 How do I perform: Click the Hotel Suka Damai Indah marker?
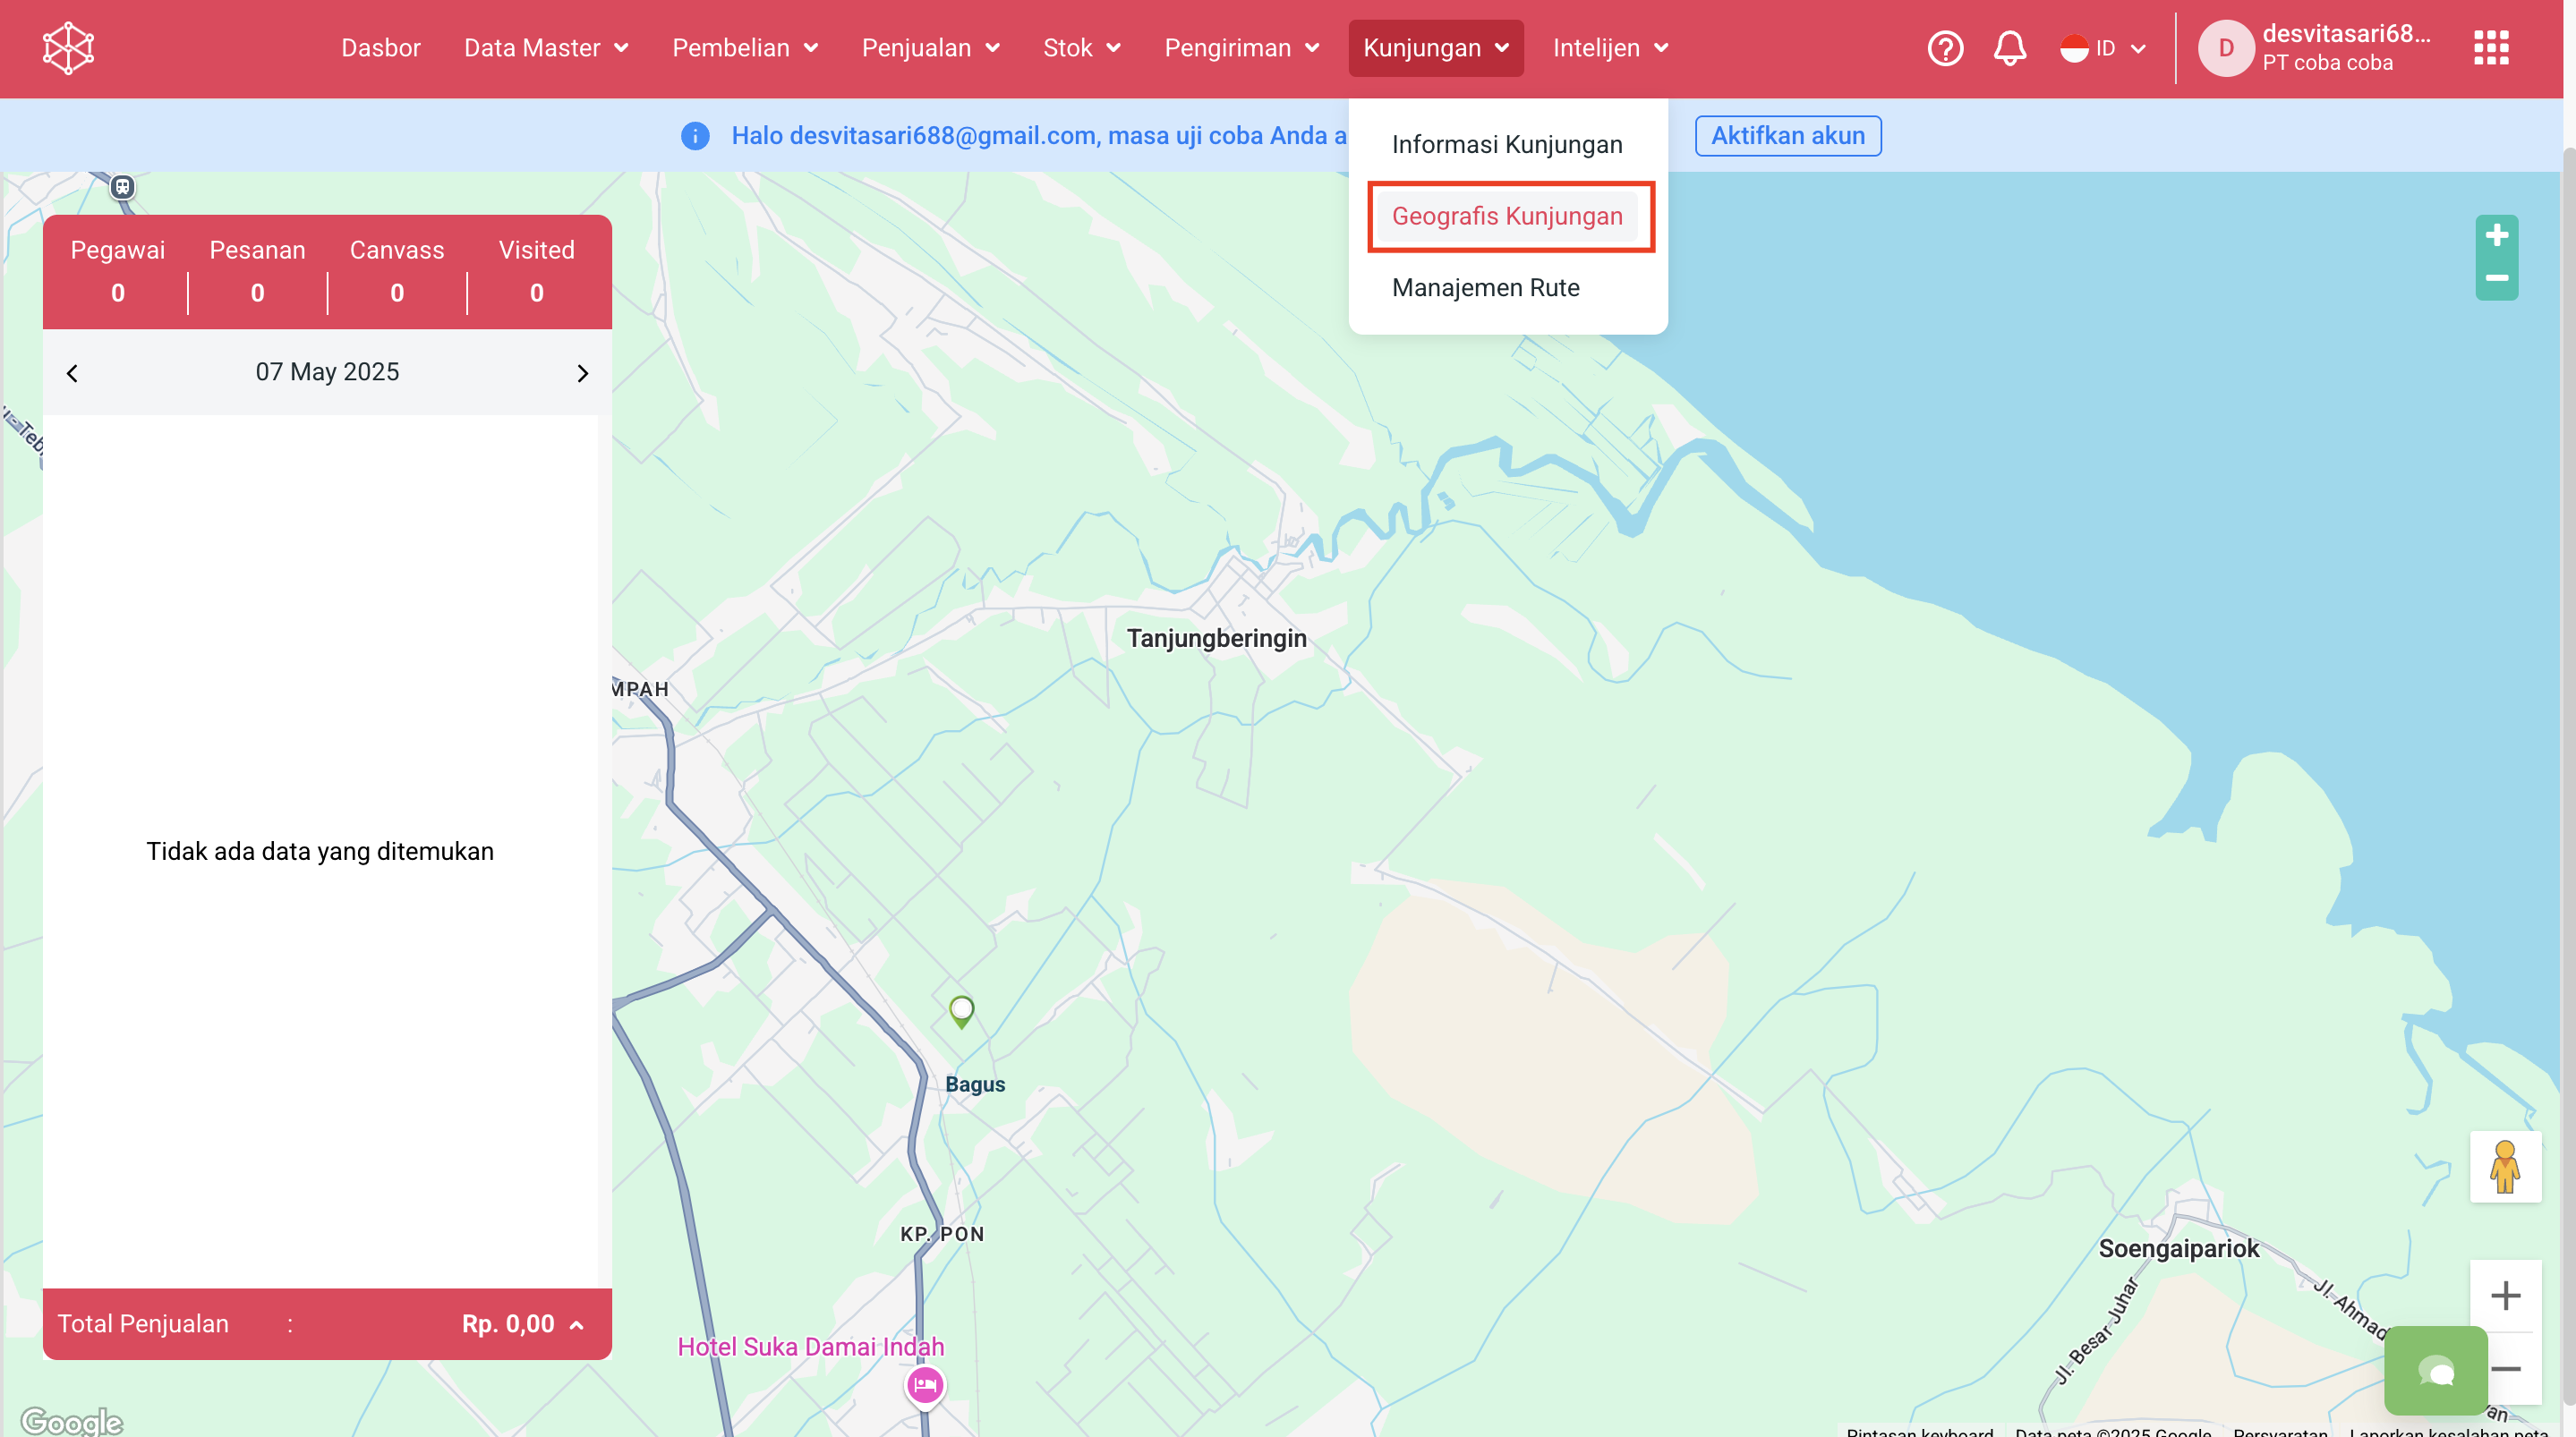pyautogui.click(x=925, y=1385)
